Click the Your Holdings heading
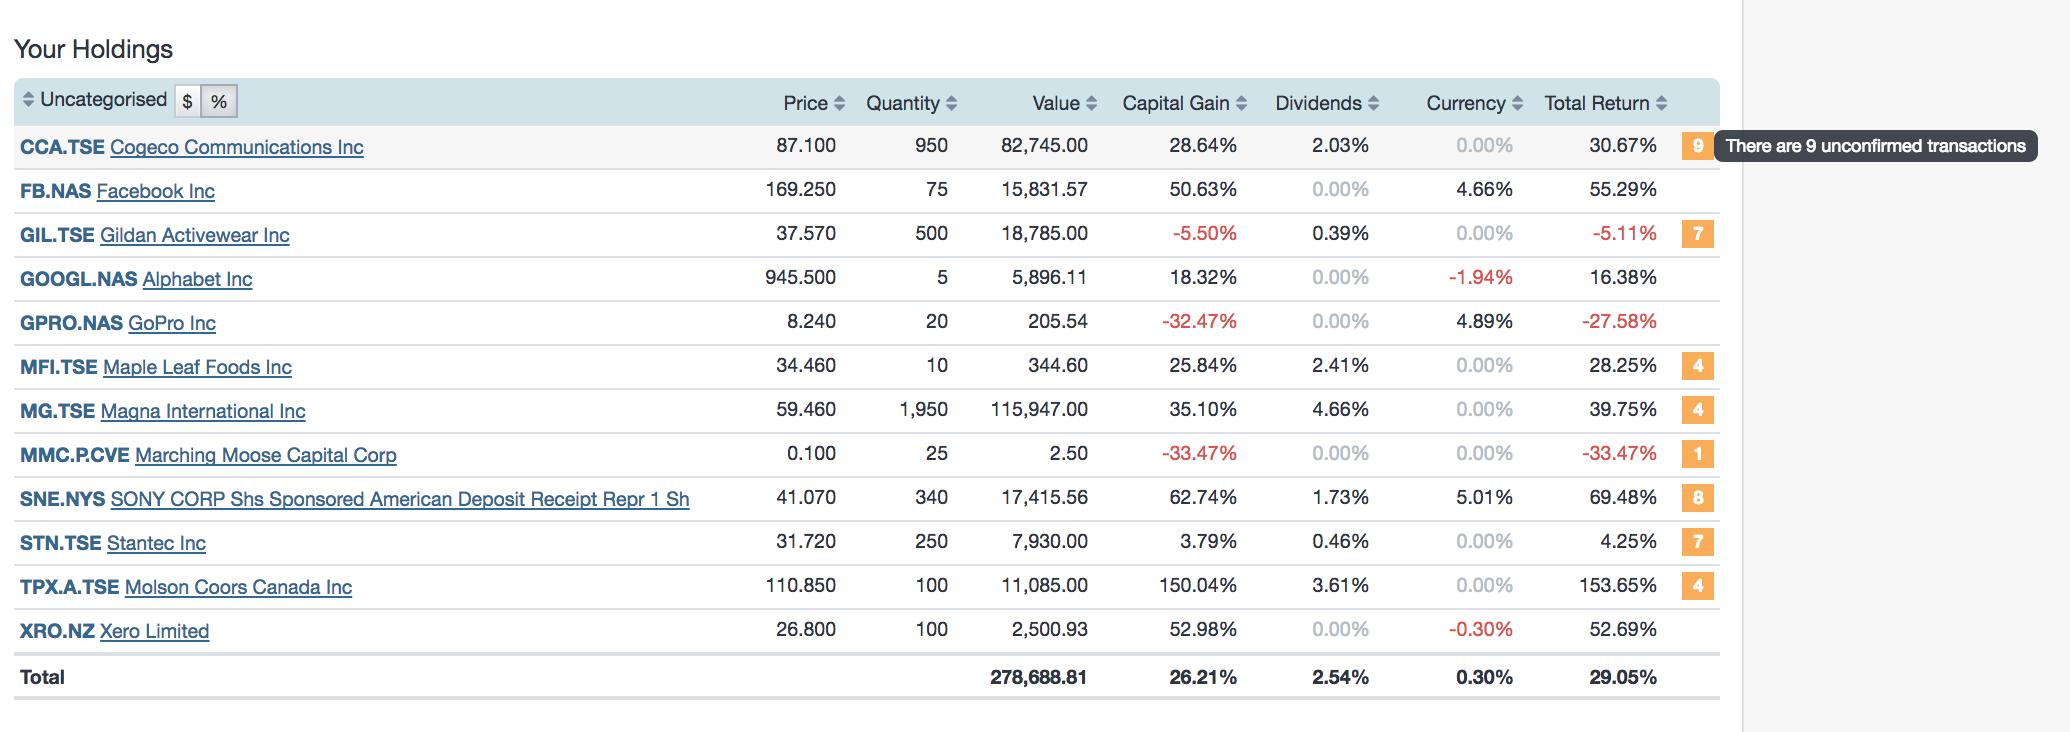 pyautogui.click(x=93, y=49)
